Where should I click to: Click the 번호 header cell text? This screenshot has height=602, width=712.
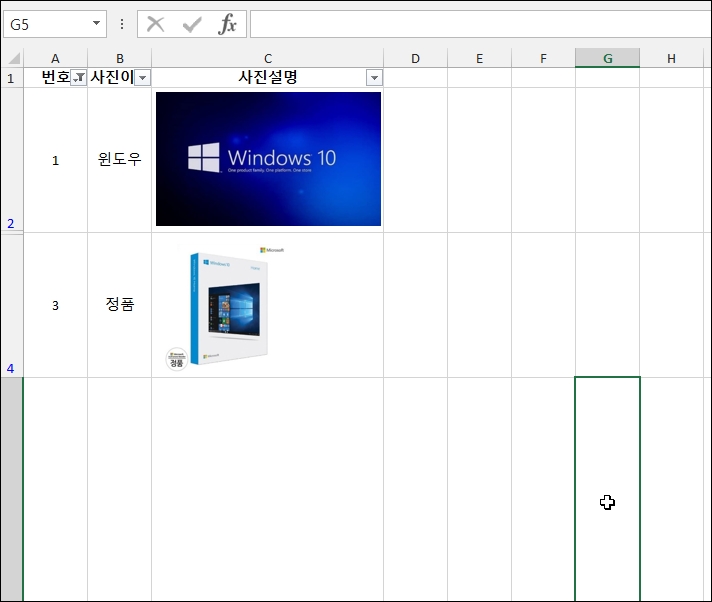tap(56, 77)
